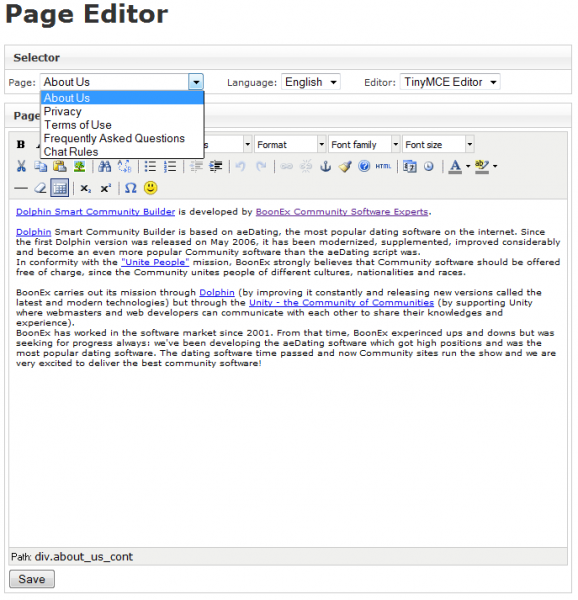Click the Dolphin link before 'Smart Community Builder is based'
This screenshot has height=600, width=578.
point(33,232)
